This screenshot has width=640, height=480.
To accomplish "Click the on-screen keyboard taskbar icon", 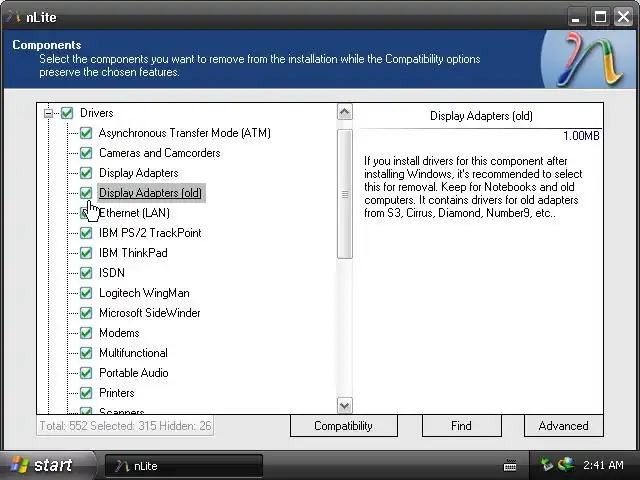I will click(510, 465).
